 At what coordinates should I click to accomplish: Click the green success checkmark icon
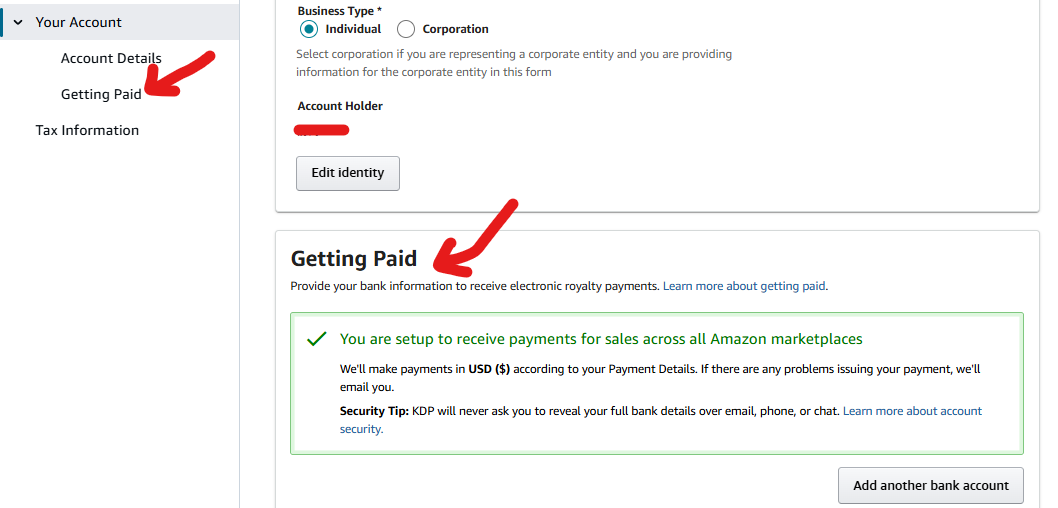[317, 339]
